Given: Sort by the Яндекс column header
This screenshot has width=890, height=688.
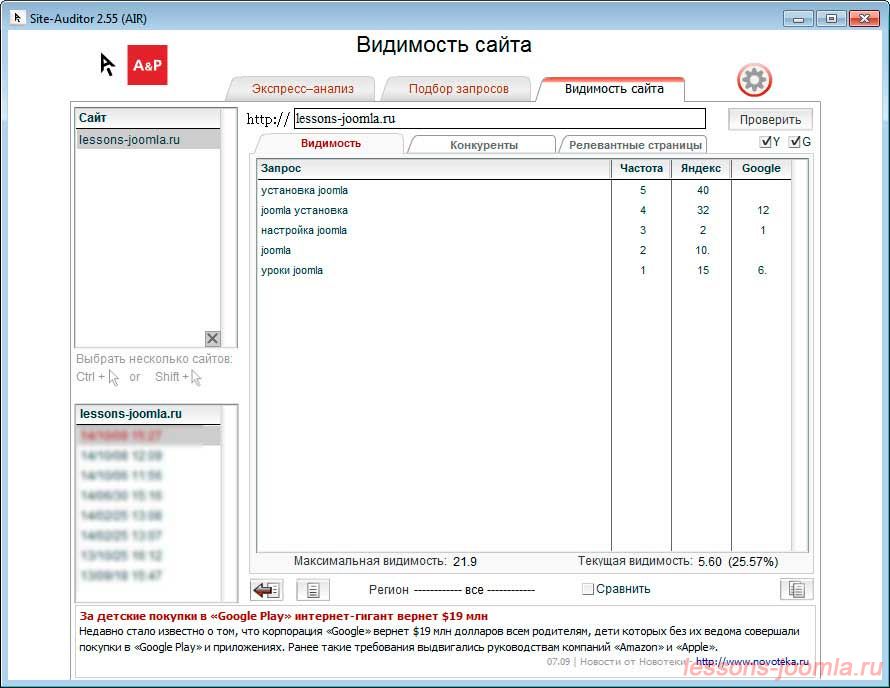Looking at the screenshot, I should 701,169.
